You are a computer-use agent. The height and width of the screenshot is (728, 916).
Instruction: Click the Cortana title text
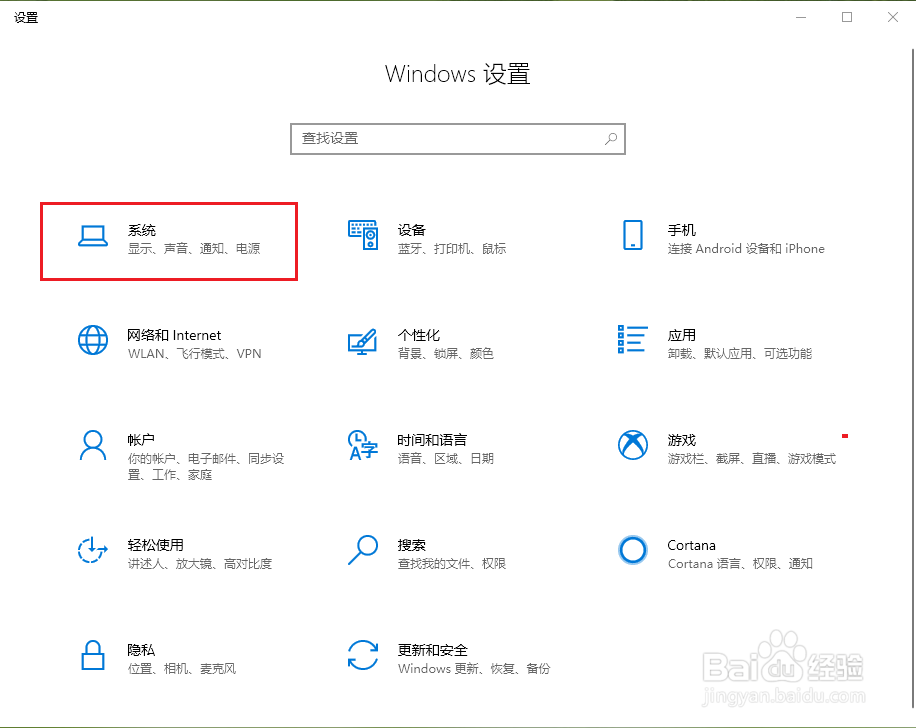[692, 545]
